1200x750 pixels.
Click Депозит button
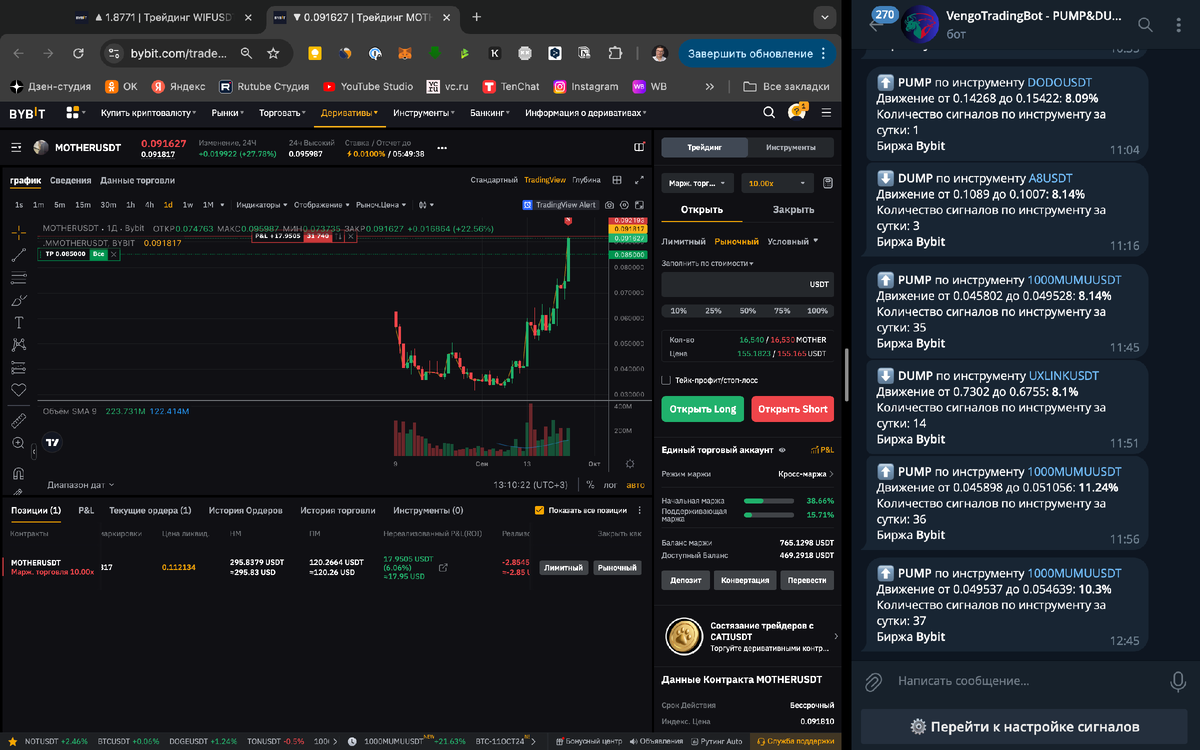click(685, 580)
